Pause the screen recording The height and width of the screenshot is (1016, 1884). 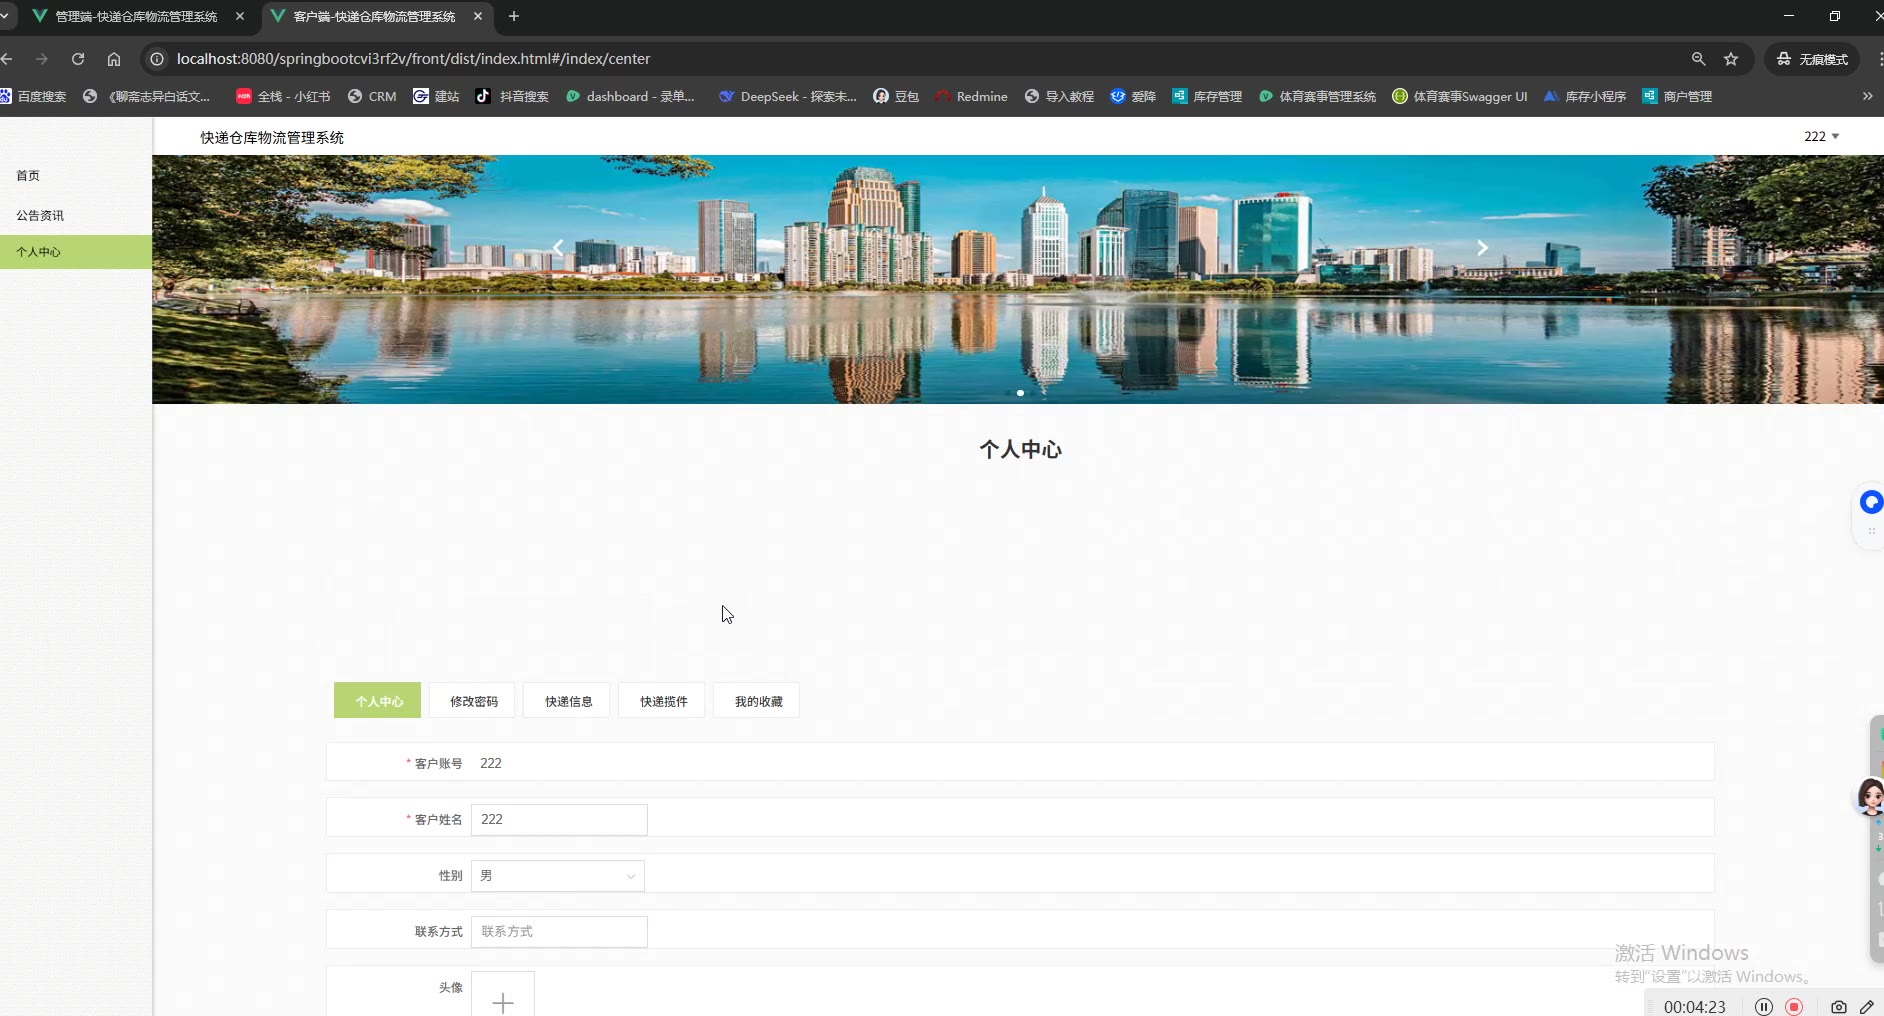tap(1764, 1007)
